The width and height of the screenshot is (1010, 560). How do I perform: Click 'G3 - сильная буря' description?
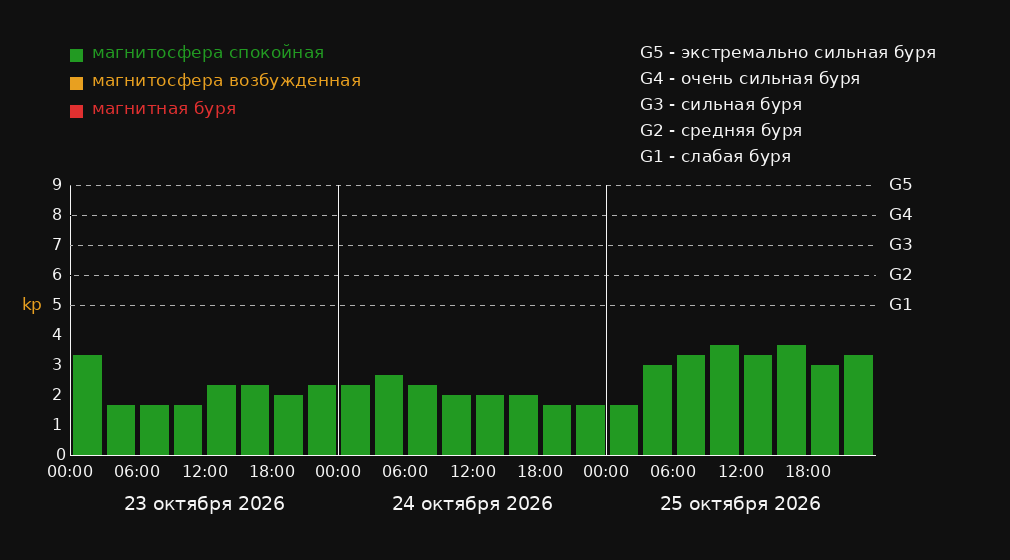721,104
